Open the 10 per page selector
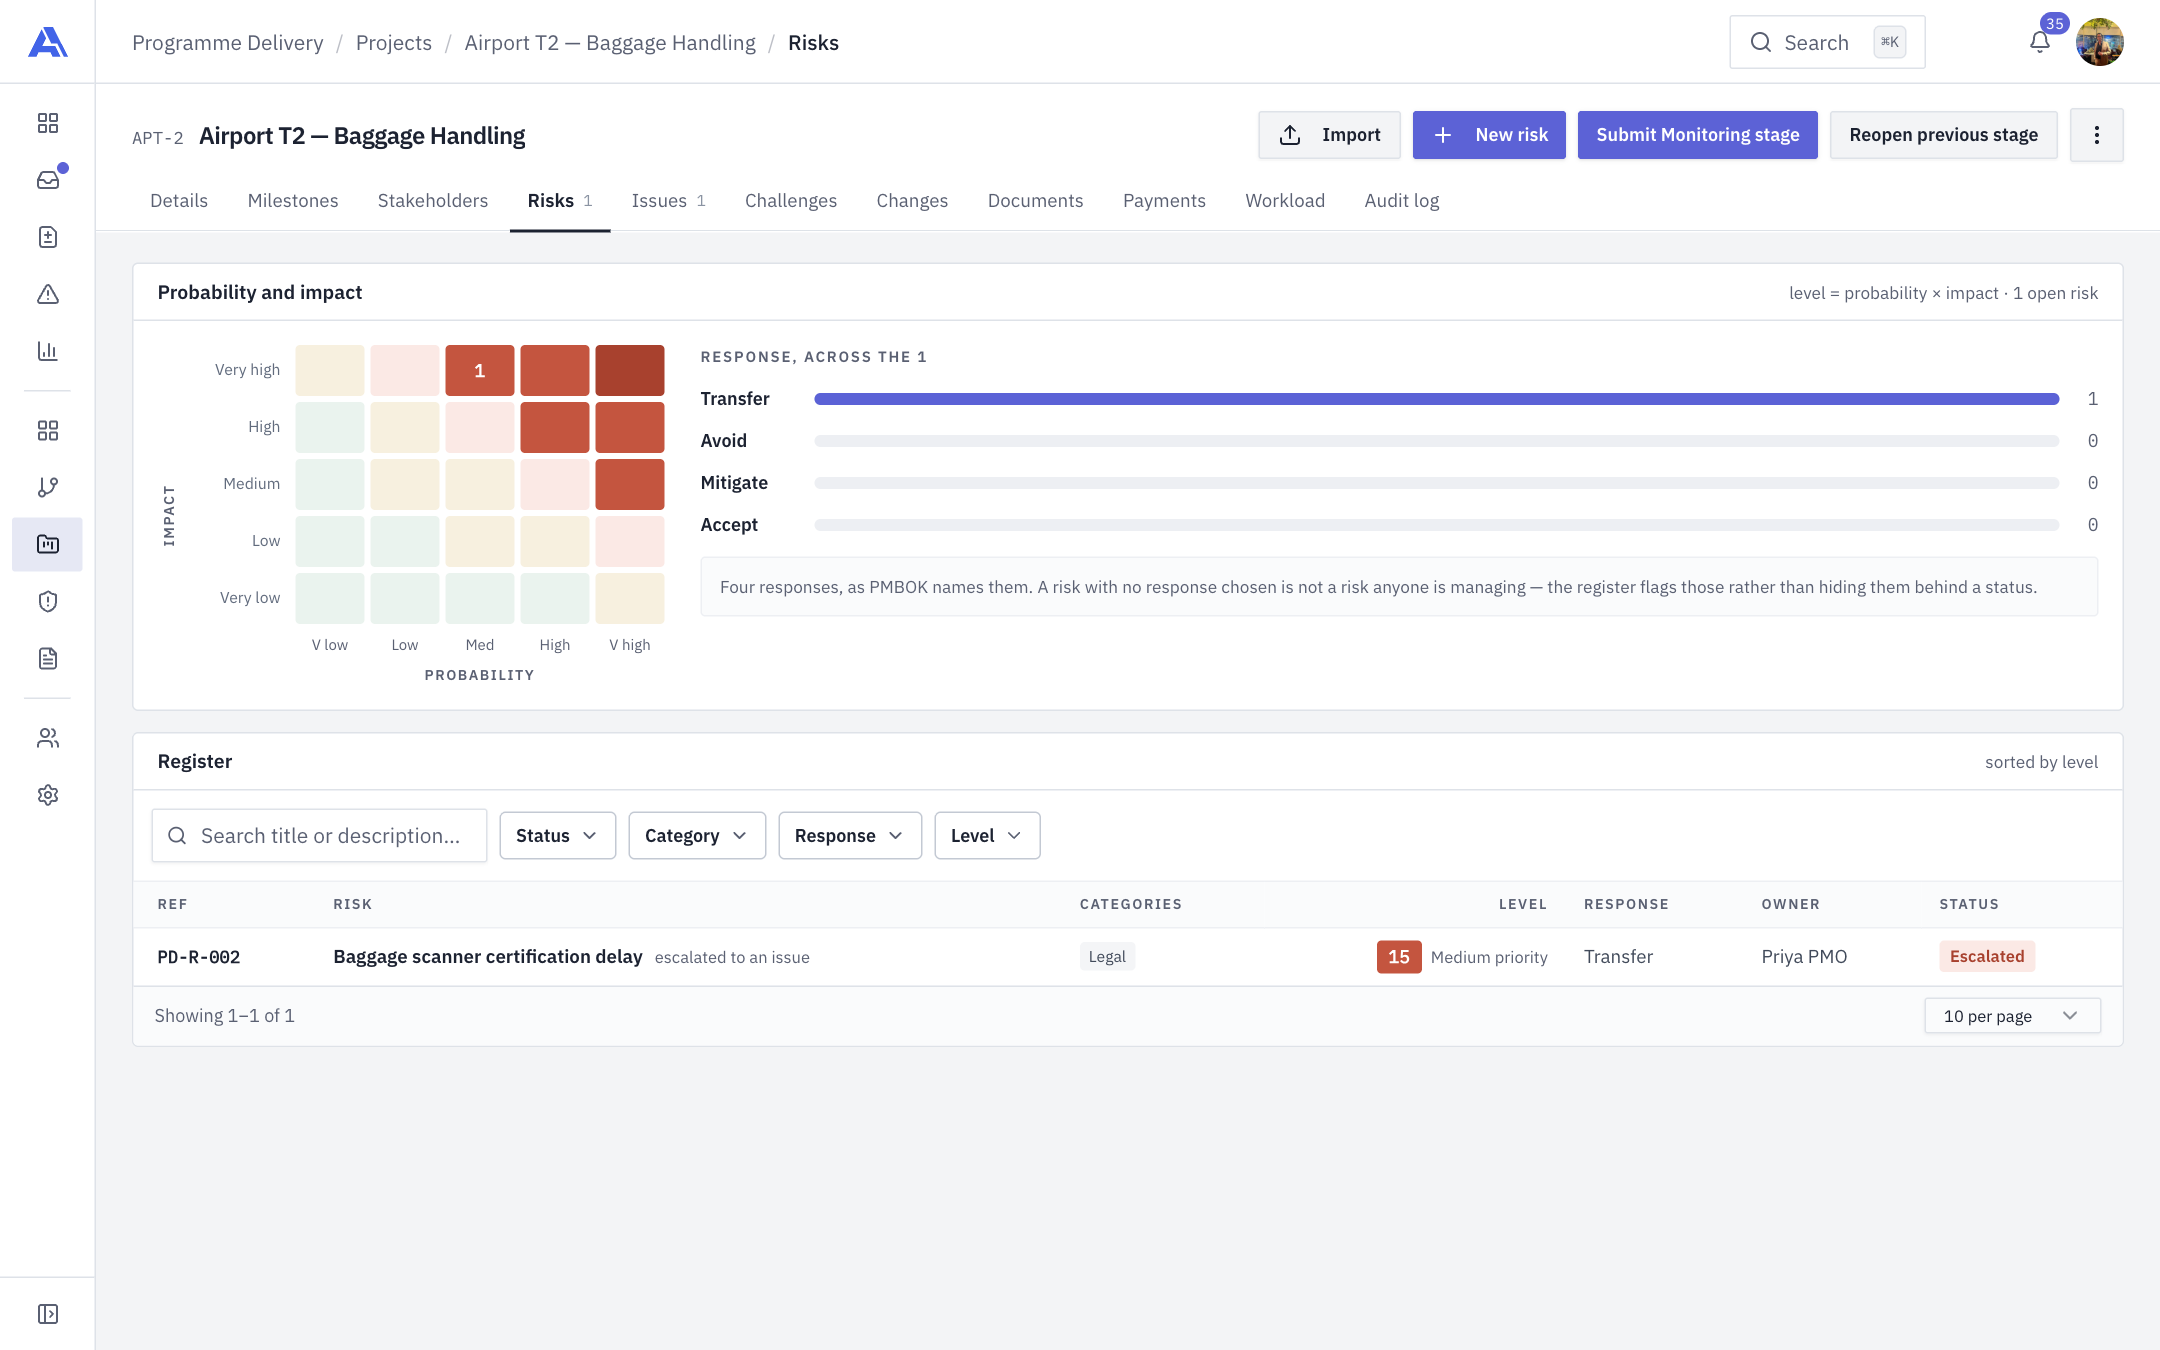 2012,1016
